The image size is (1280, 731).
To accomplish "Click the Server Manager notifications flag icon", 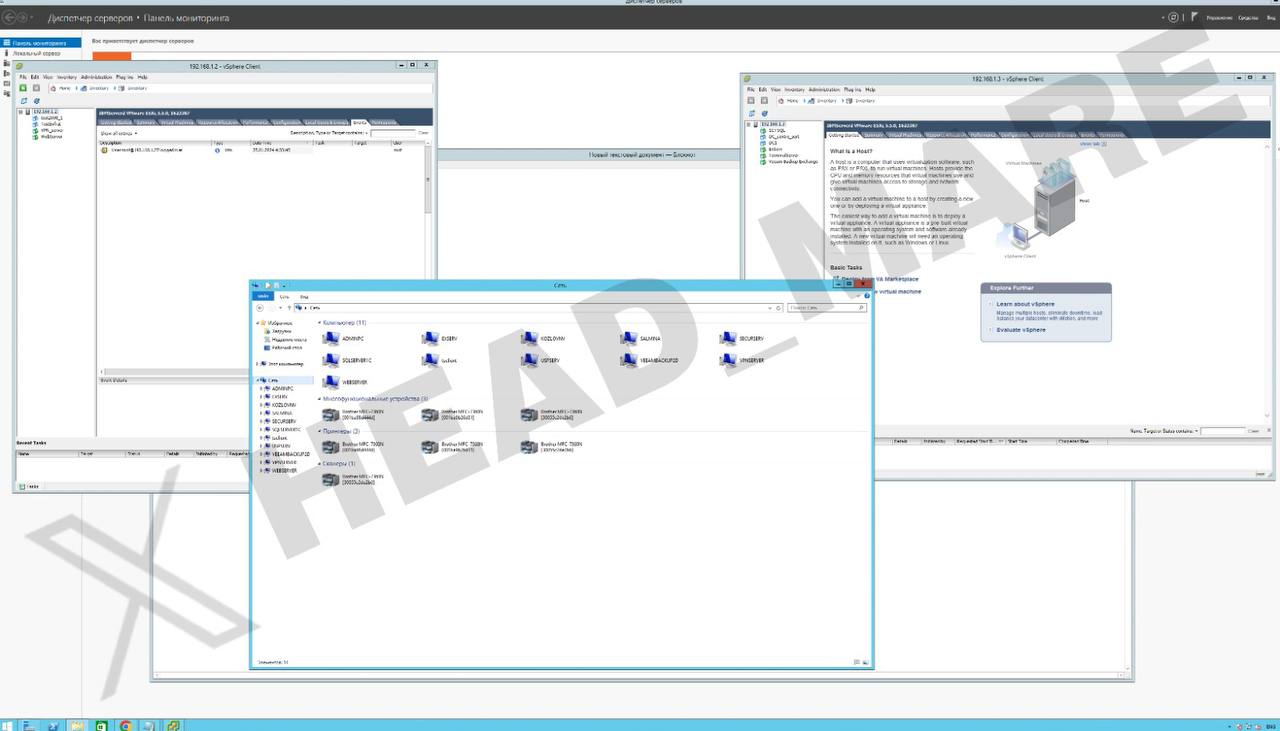I will [1195, 18].
